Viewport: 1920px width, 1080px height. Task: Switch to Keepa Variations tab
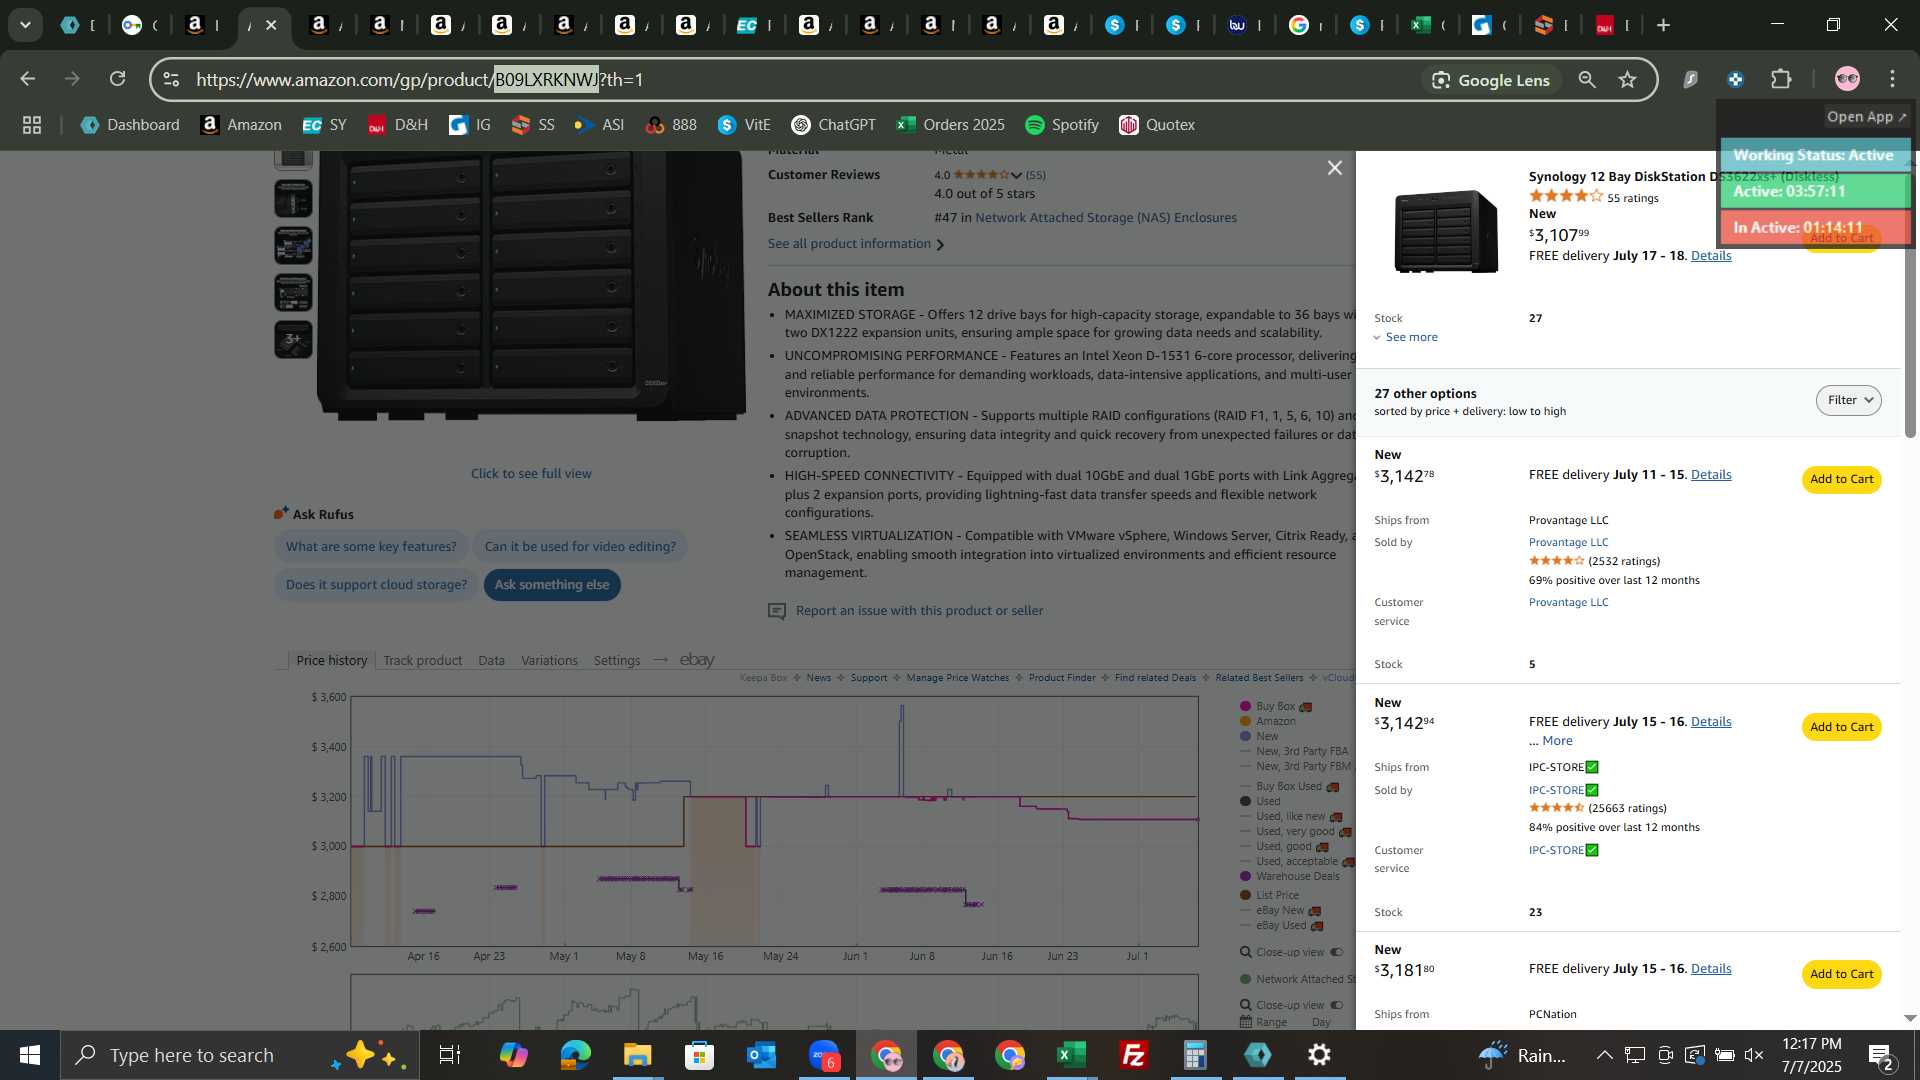click(x=549, y=661)
